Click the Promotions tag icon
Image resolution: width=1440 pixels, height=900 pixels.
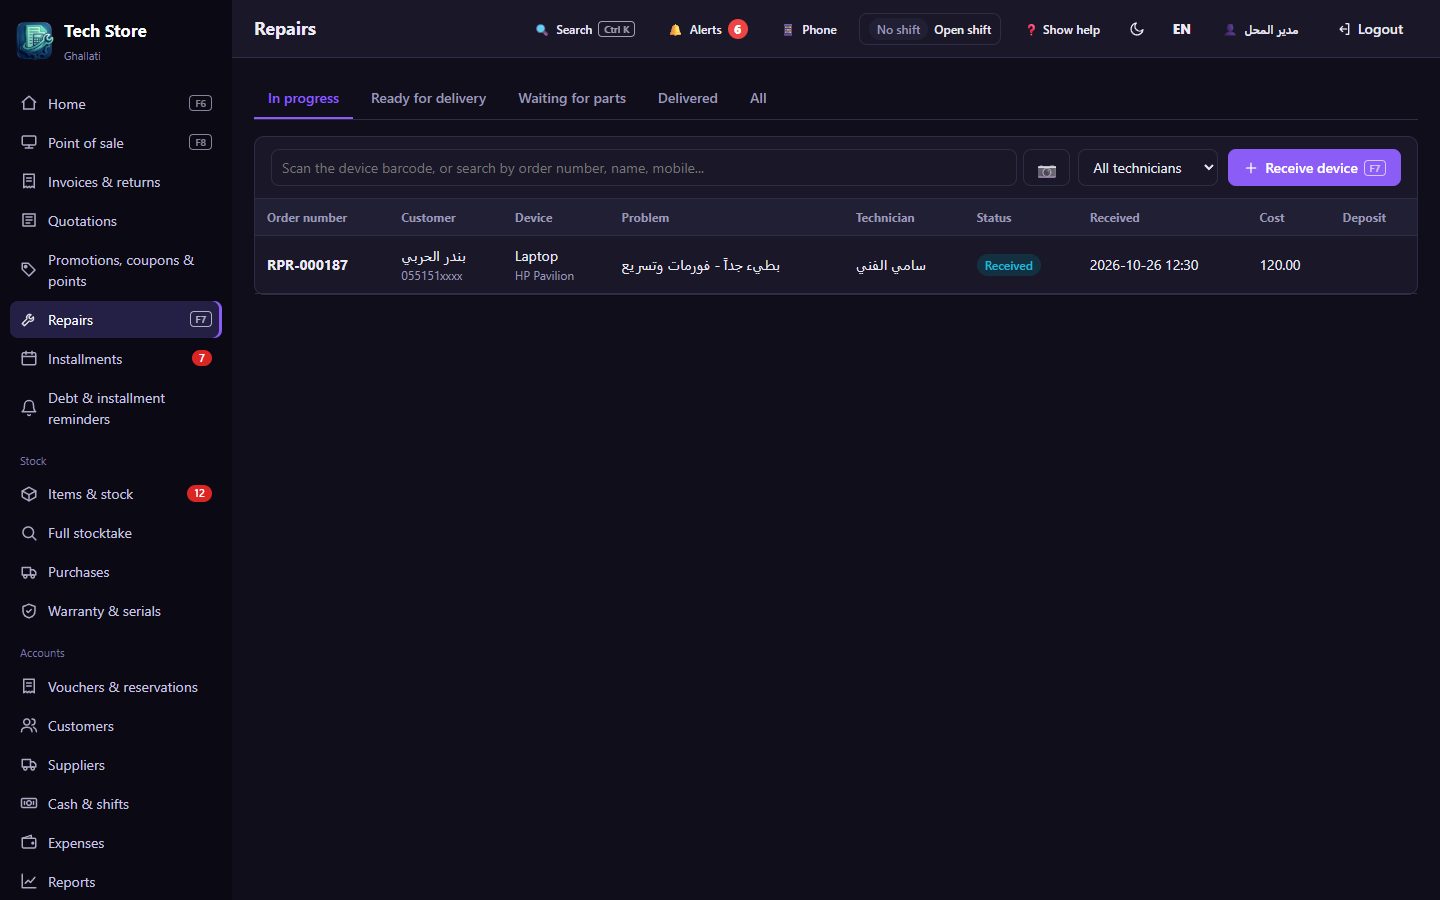point(29,270)
